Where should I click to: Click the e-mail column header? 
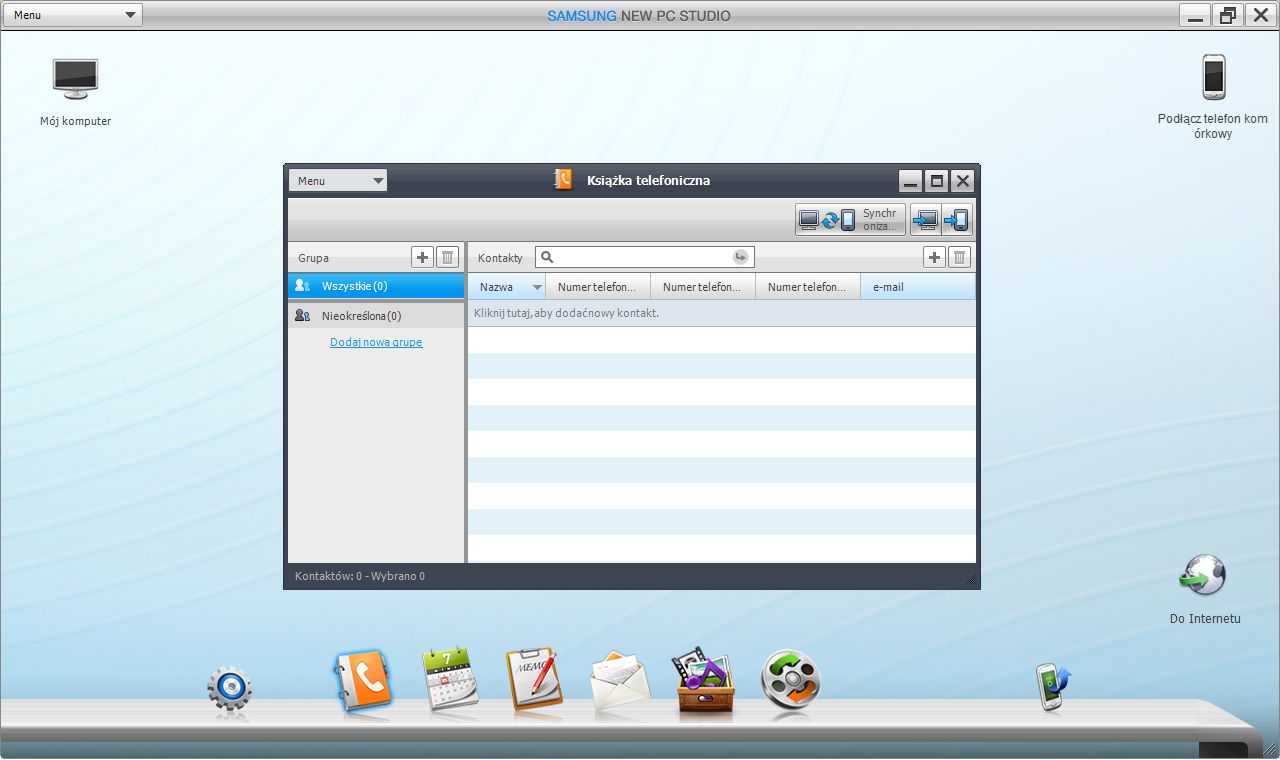[x=918, y=287]
